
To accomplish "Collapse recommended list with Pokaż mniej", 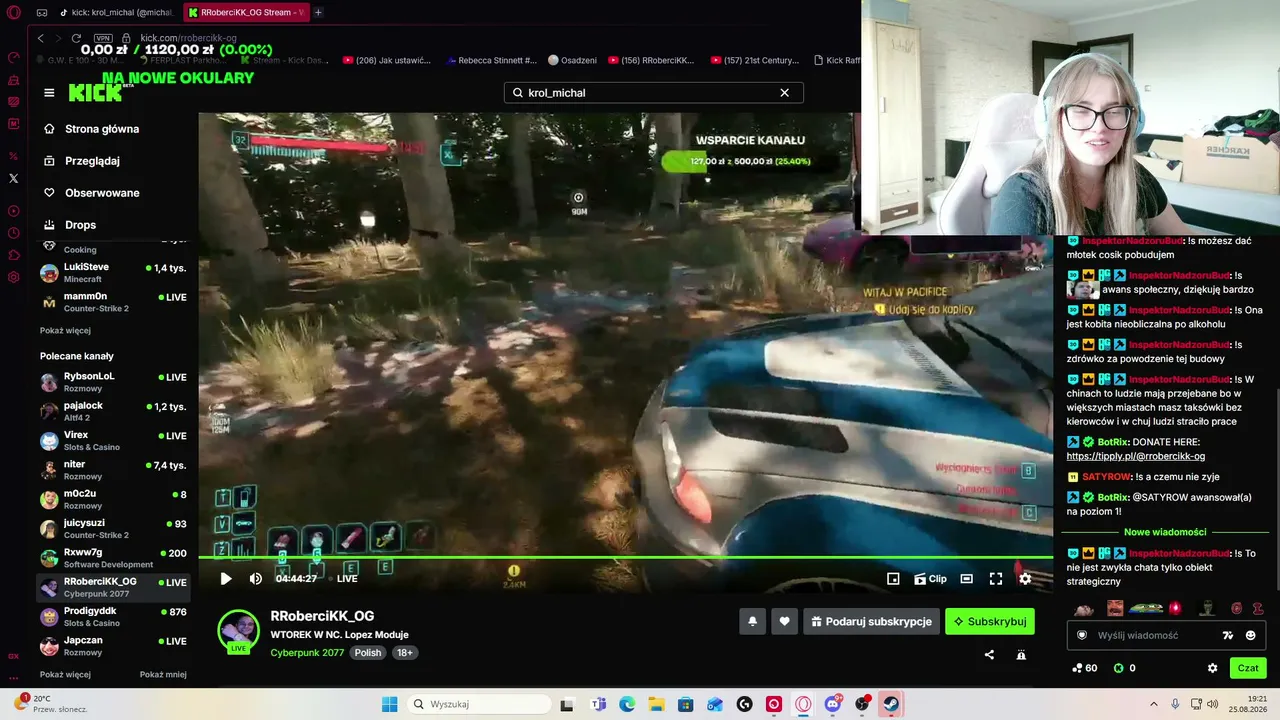I will click(163, 674).
